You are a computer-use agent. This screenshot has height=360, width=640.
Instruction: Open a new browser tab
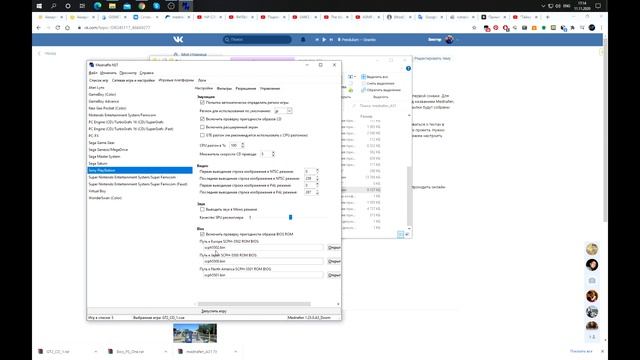coord(547,17)
